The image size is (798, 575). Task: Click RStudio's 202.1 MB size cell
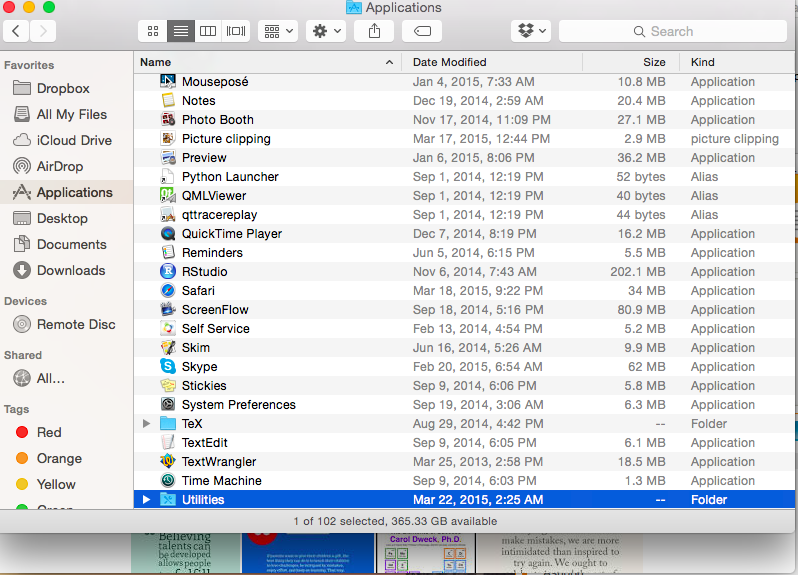pos(638,272)
